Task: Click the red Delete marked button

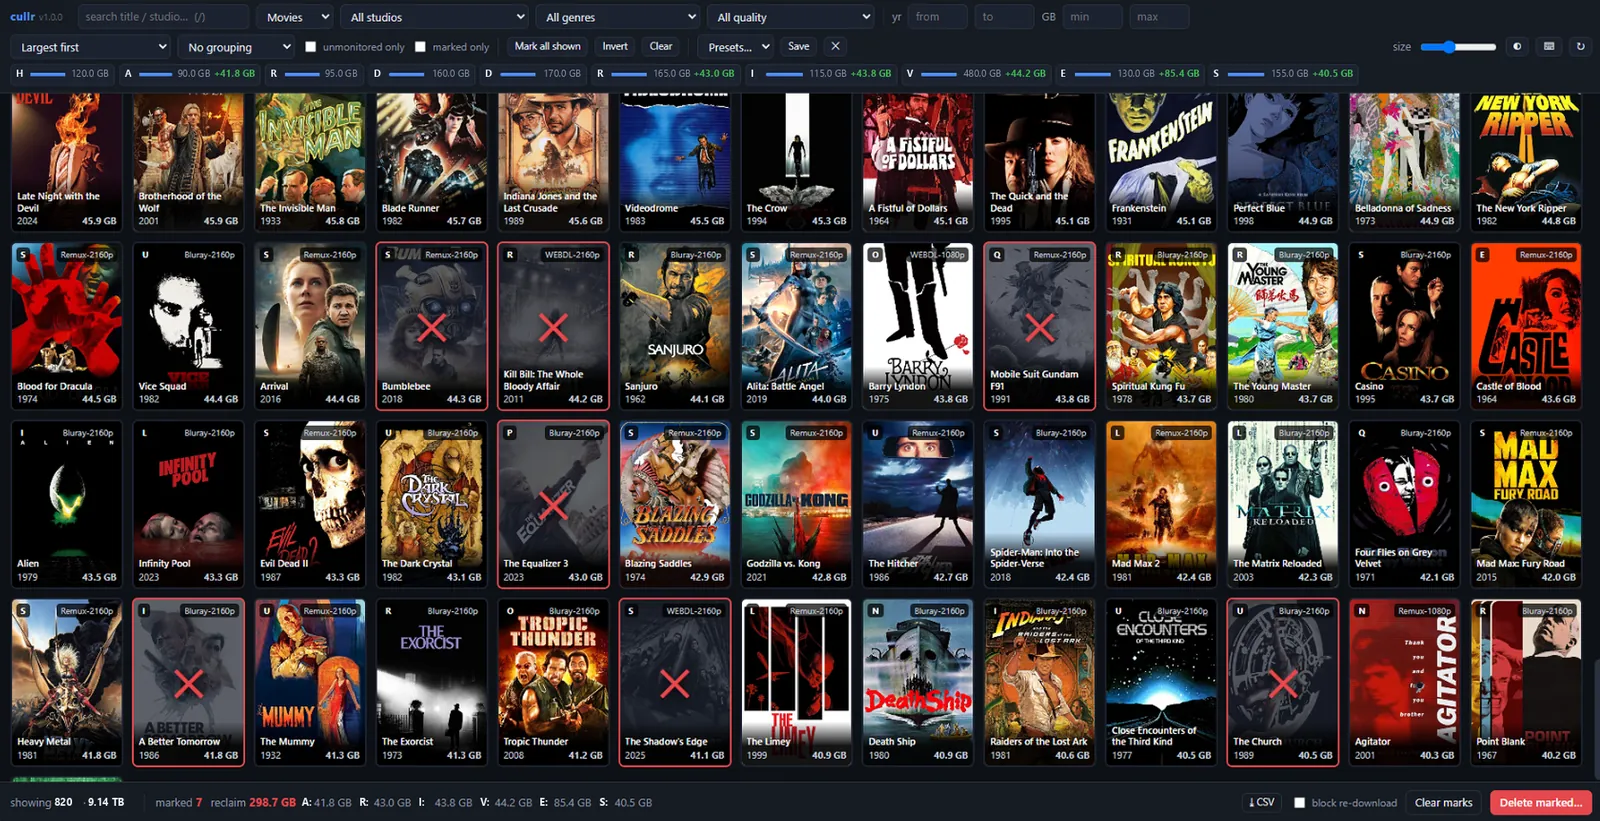Action: (1540, 802)
